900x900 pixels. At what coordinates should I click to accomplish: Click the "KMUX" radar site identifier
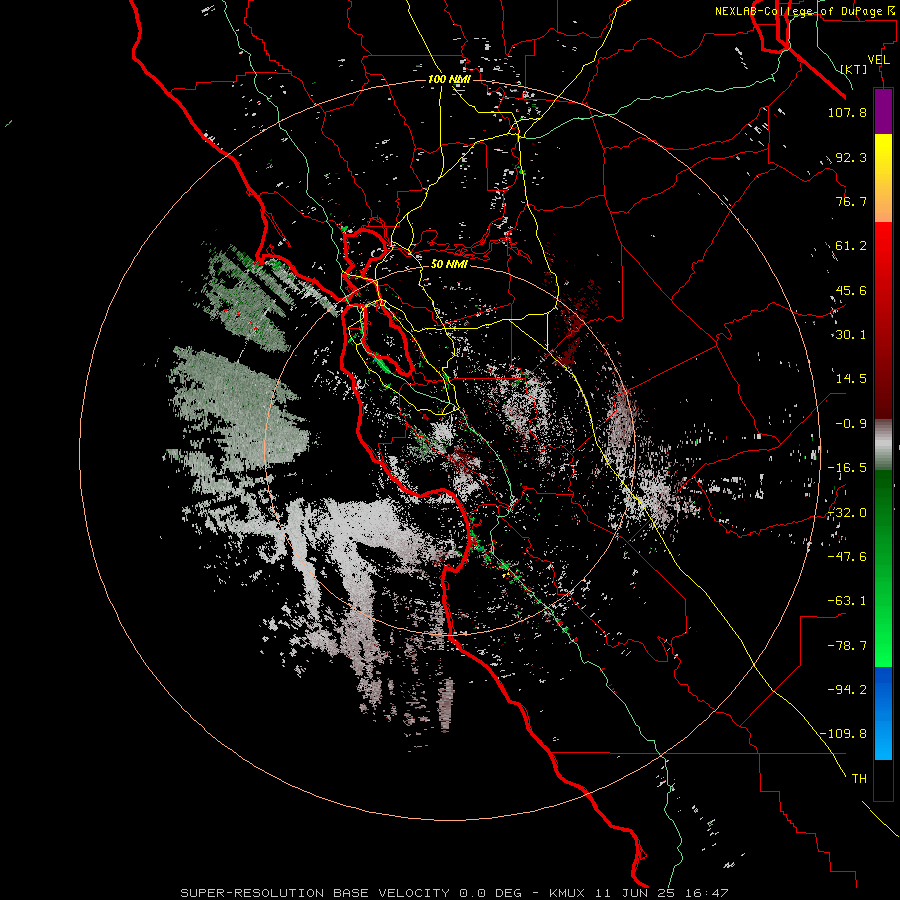(567, 893)
